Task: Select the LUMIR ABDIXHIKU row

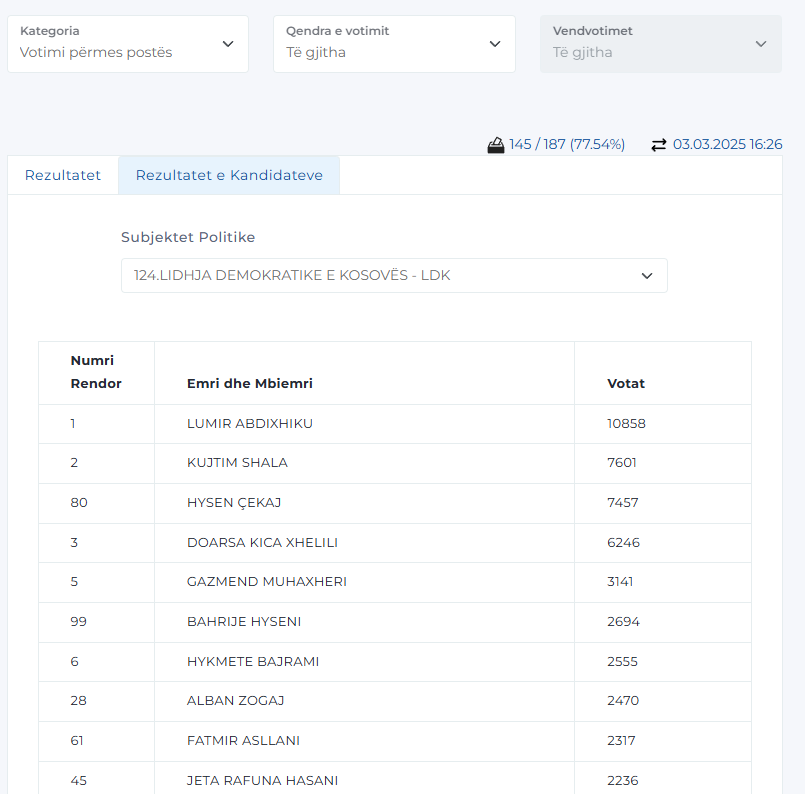Action: click(x=395, y=424)
